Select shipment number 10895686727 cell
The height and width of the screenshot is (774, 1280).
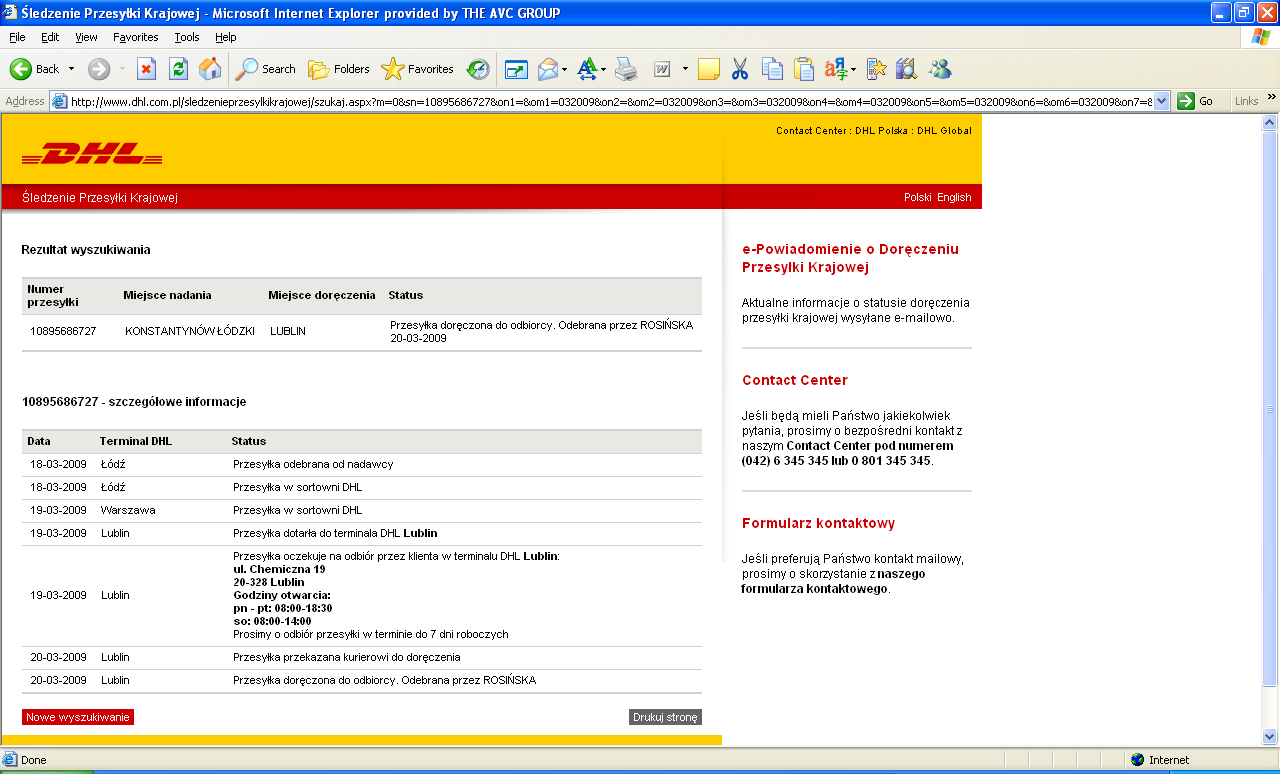point(63,331)
